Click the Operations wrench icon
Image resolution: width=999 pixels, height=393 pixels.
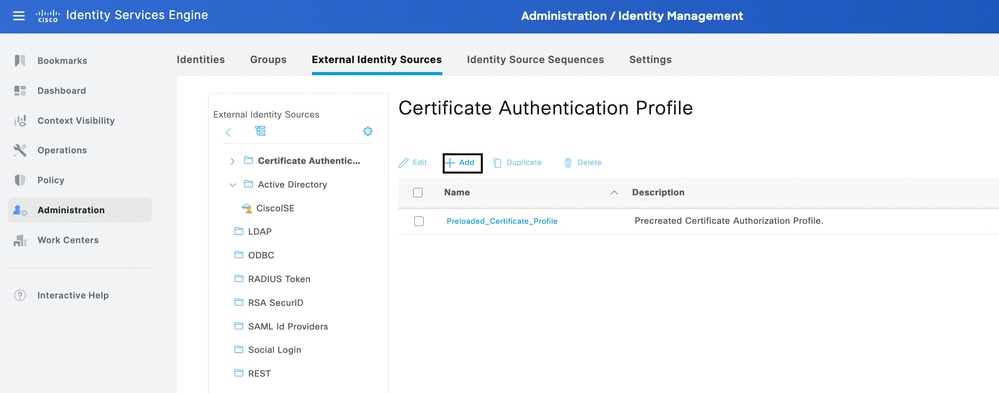point(20,150)
